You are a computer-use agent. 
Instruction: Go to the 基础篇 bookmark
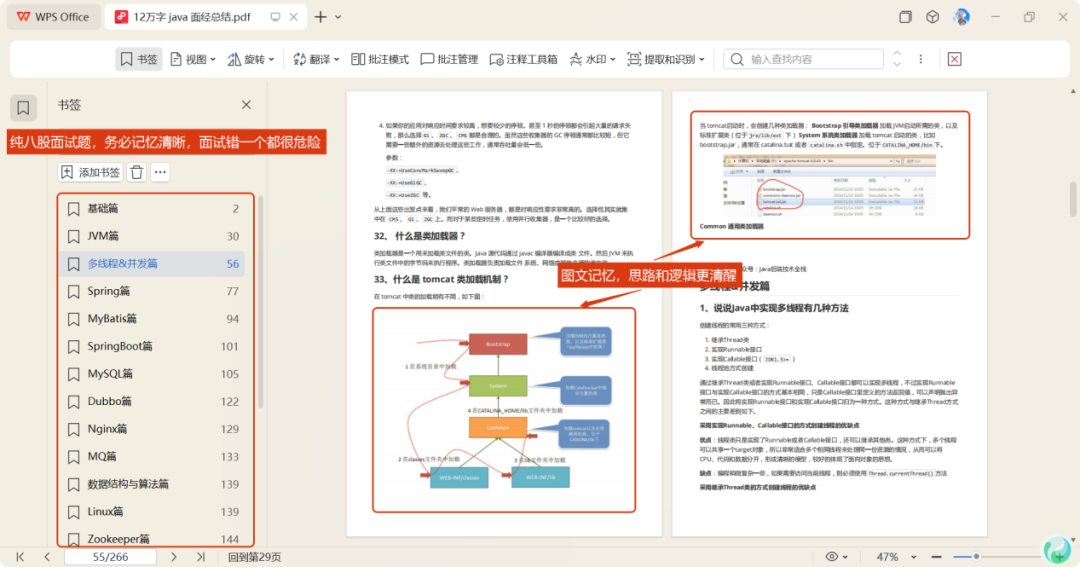(152, 208)
